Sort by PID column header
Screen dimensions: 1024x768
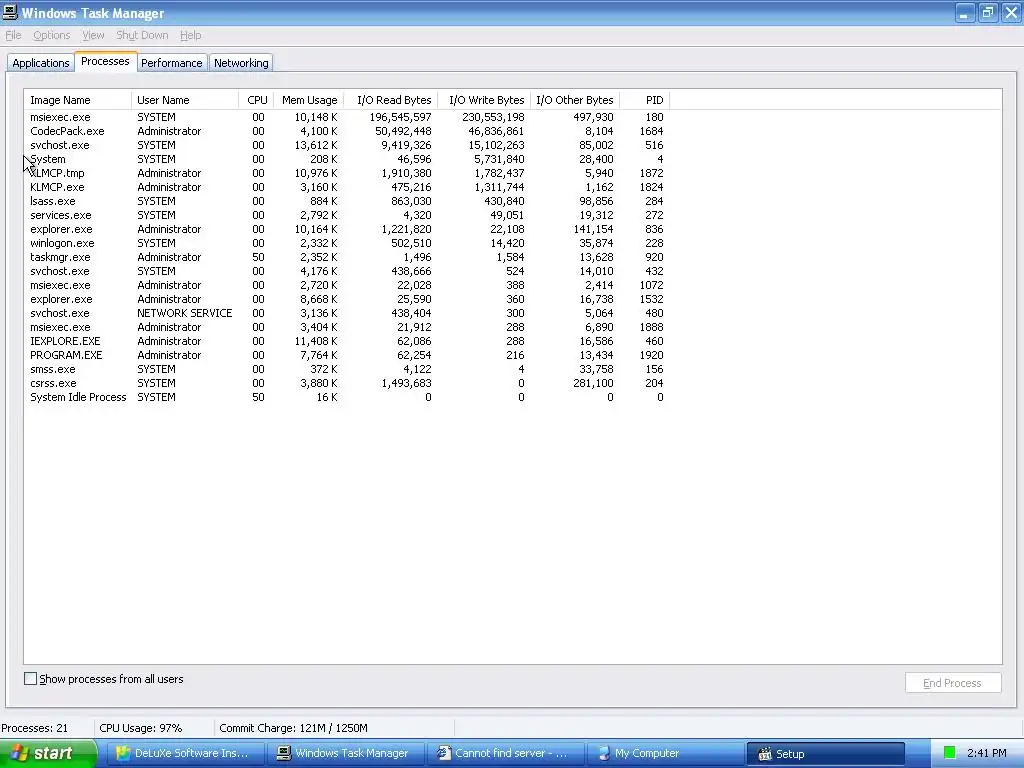click(x=645, y=100)
